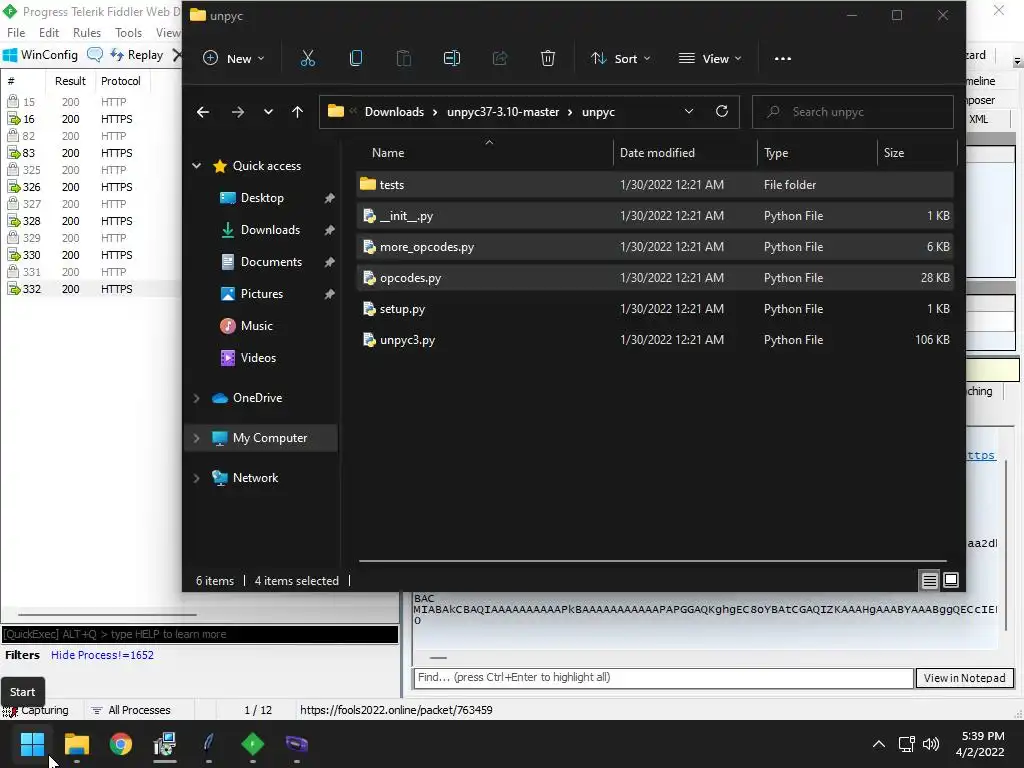Open Videos in the sidebar
This screenshot has height=768, width=1024.
pos(258,358)
